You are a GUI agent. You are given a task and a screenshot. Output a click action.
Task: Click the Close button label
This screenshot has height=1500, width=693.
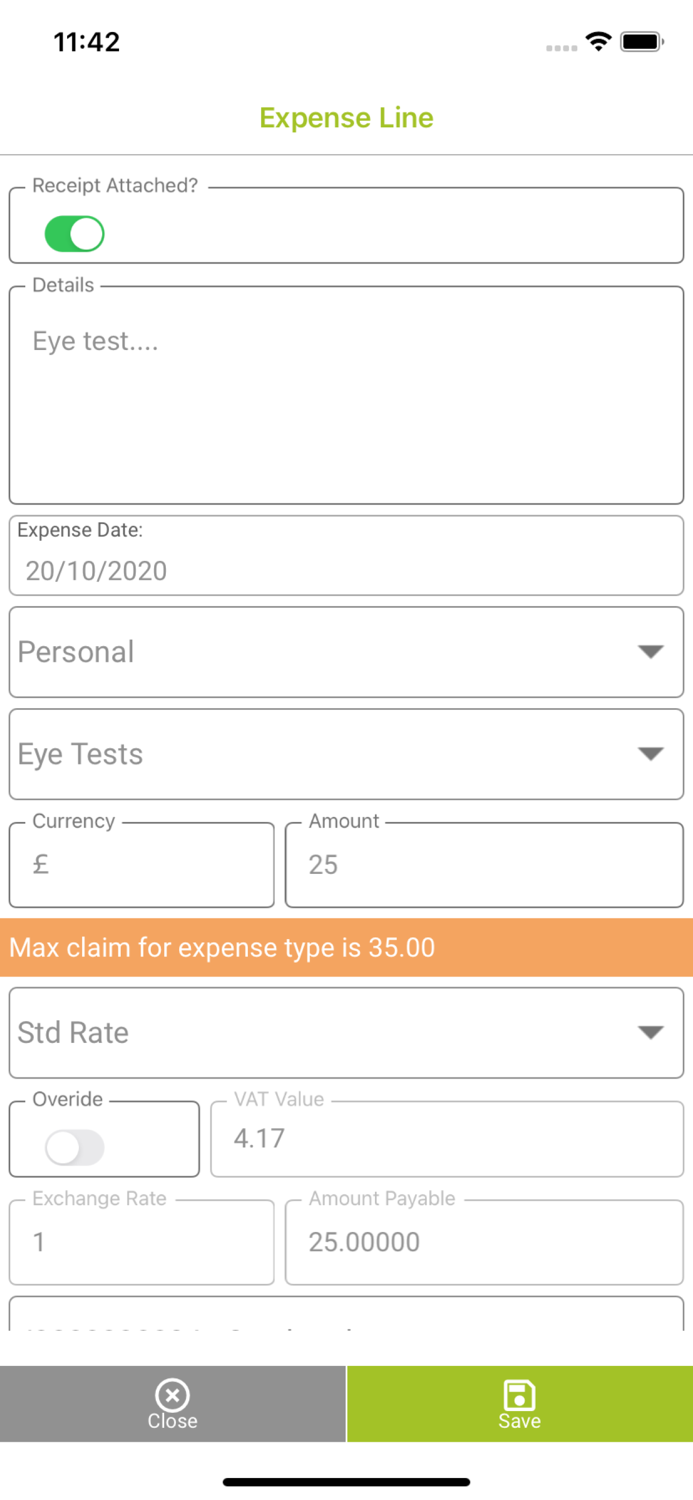coord(172,1421)
